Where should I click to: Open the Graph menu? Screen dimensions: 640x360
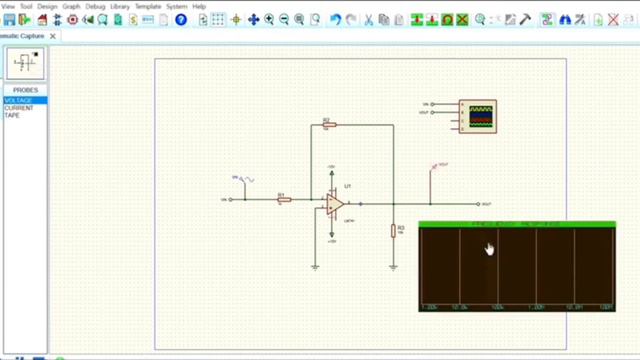(x=71, y=7)
